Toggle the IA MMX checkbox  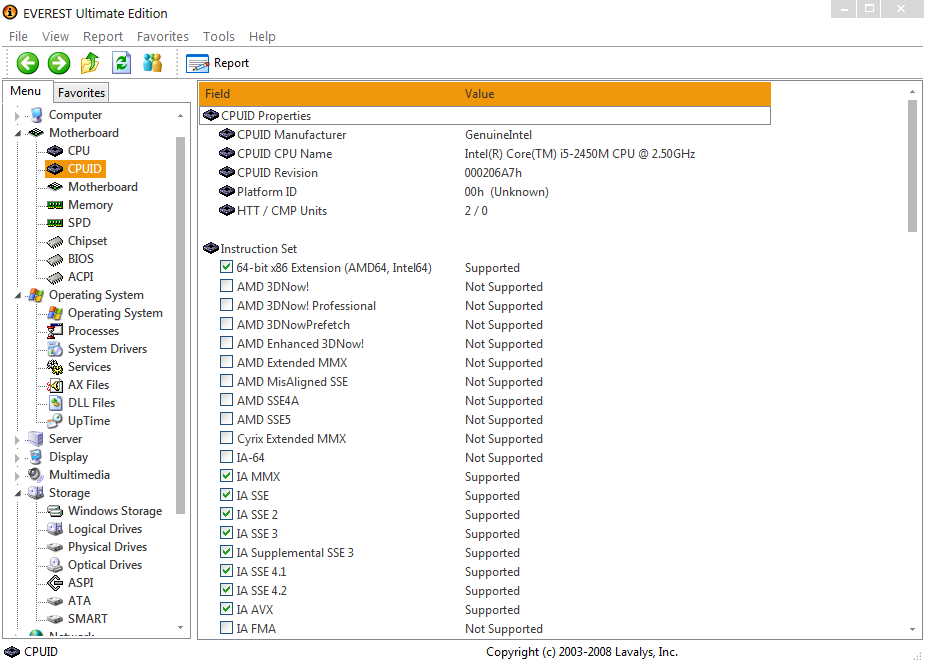point(226,476)
